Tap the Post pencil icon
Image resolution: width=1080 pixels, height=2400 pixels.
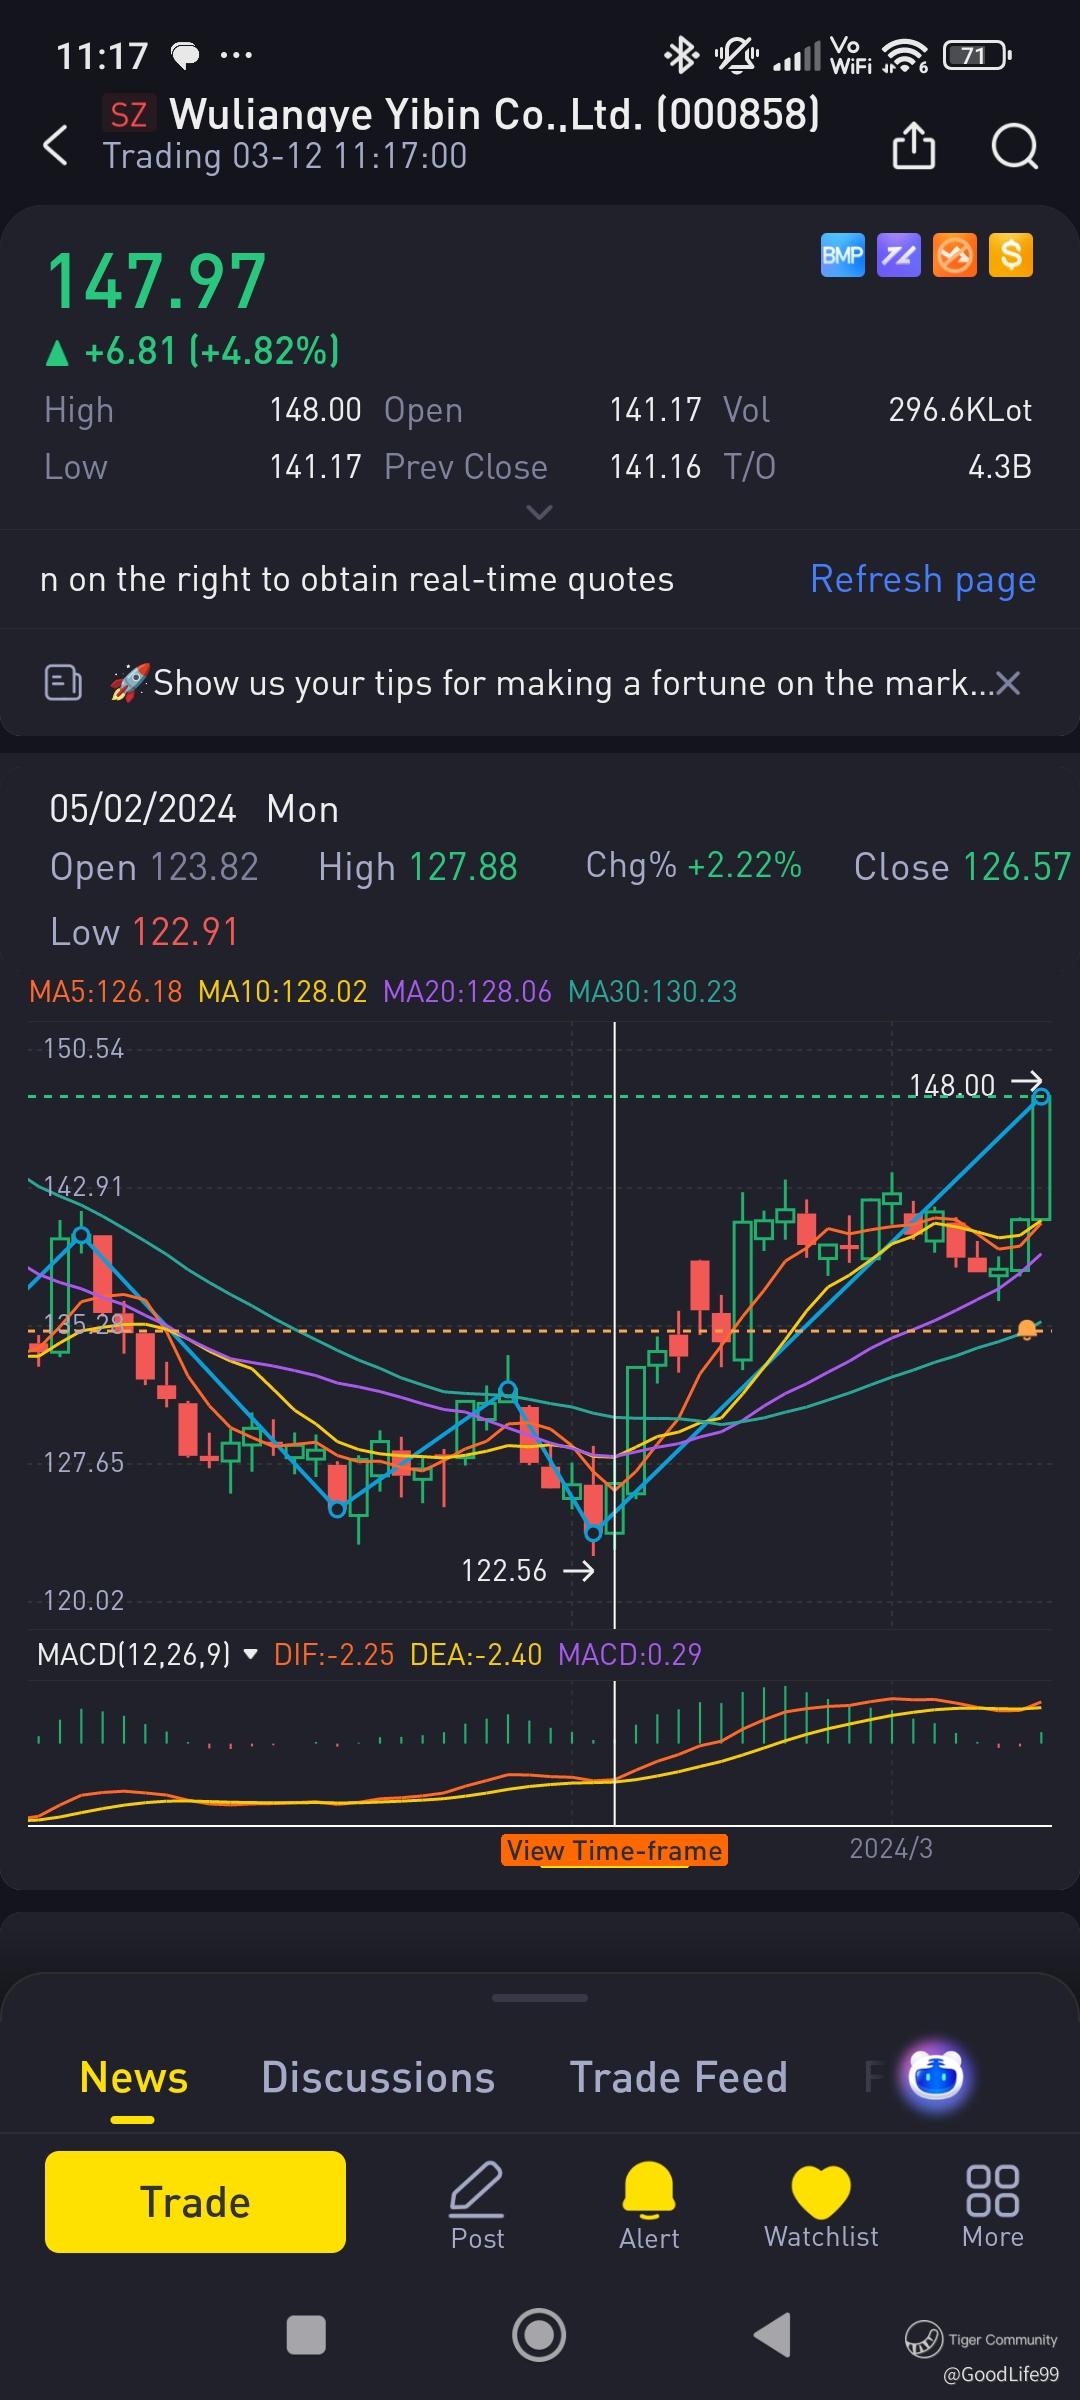coord(477,2206)
